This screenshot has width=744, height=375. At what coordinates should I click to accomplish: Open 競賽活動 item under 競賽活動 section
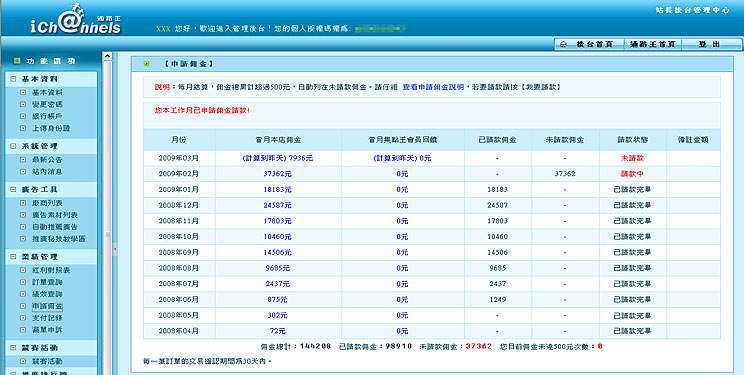47,361
